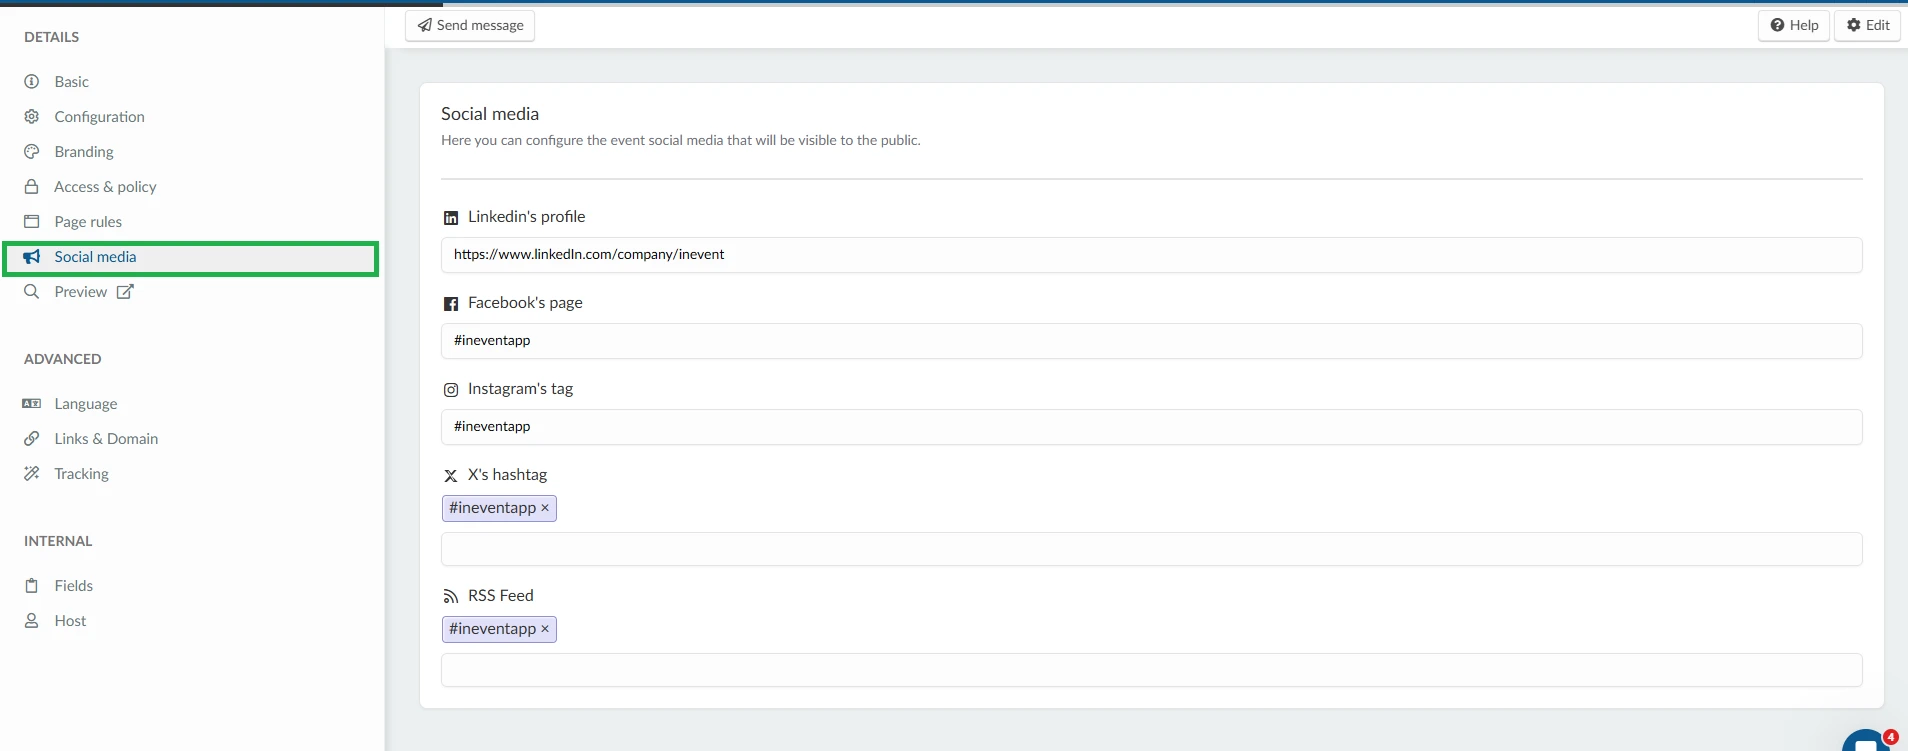Open the Basic details page

pyautogui.click(x=71, y=82)
